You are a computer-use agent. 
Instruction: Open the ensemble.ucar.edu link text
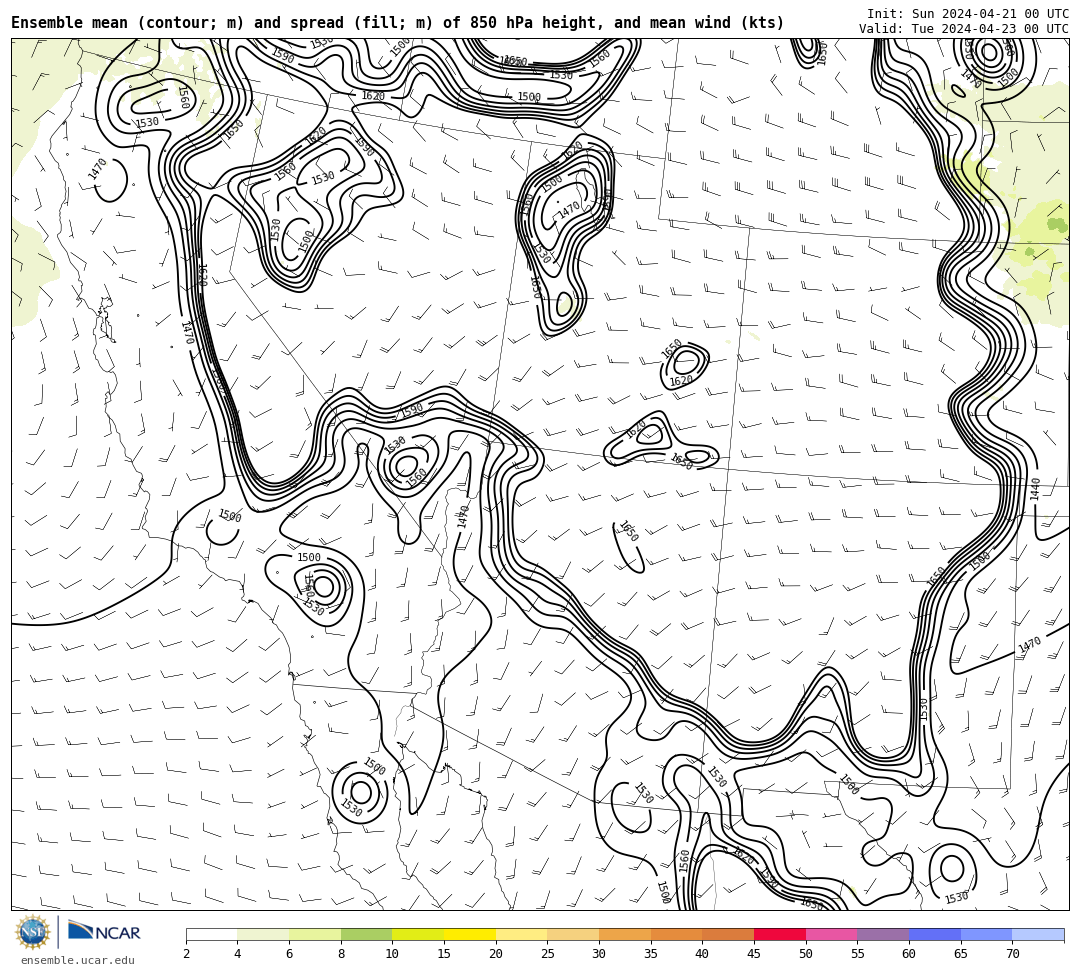click(78, 960)
